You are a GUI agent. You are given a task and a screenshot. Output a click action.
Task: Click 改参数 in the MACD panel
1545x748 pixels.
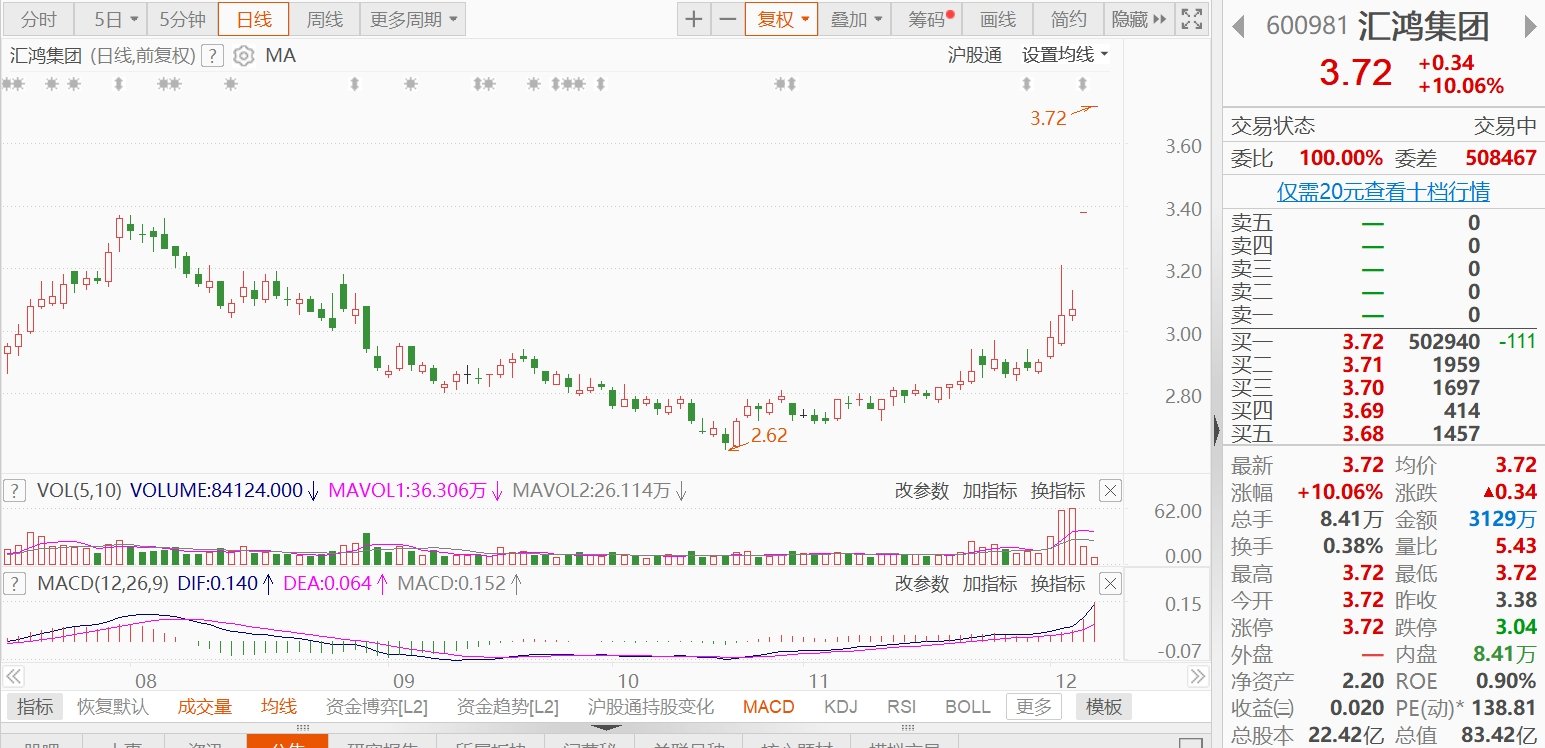point(921,583)
